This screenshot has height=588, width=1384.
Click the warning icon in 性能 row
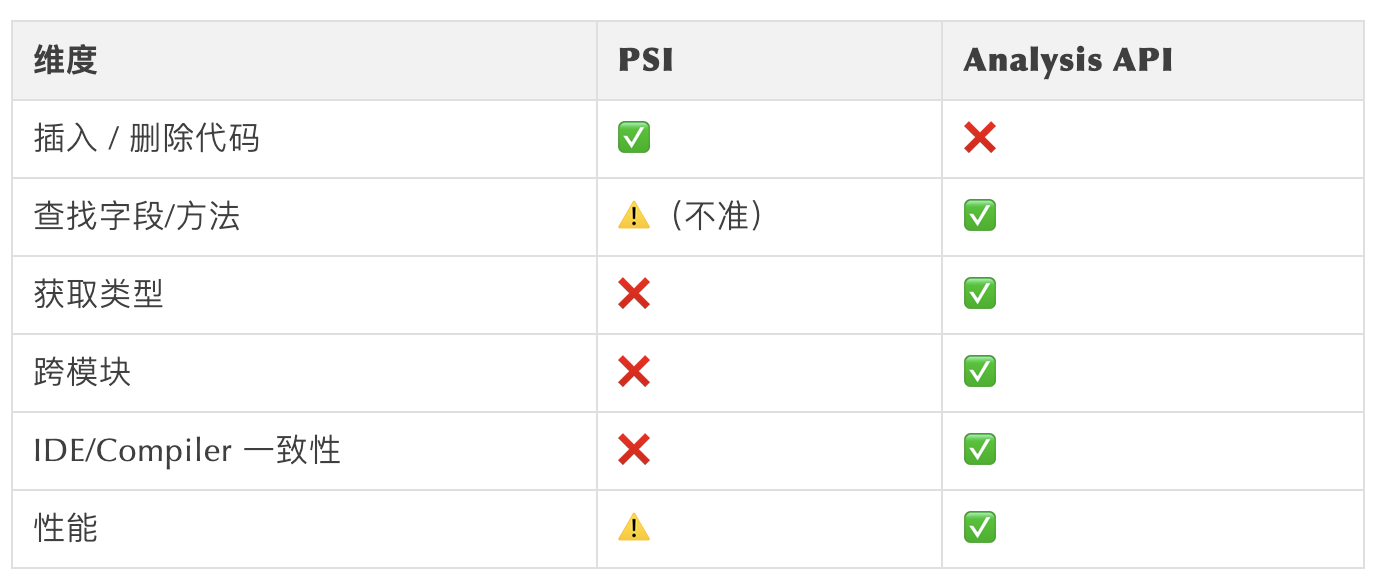click(x=634, y=528)
